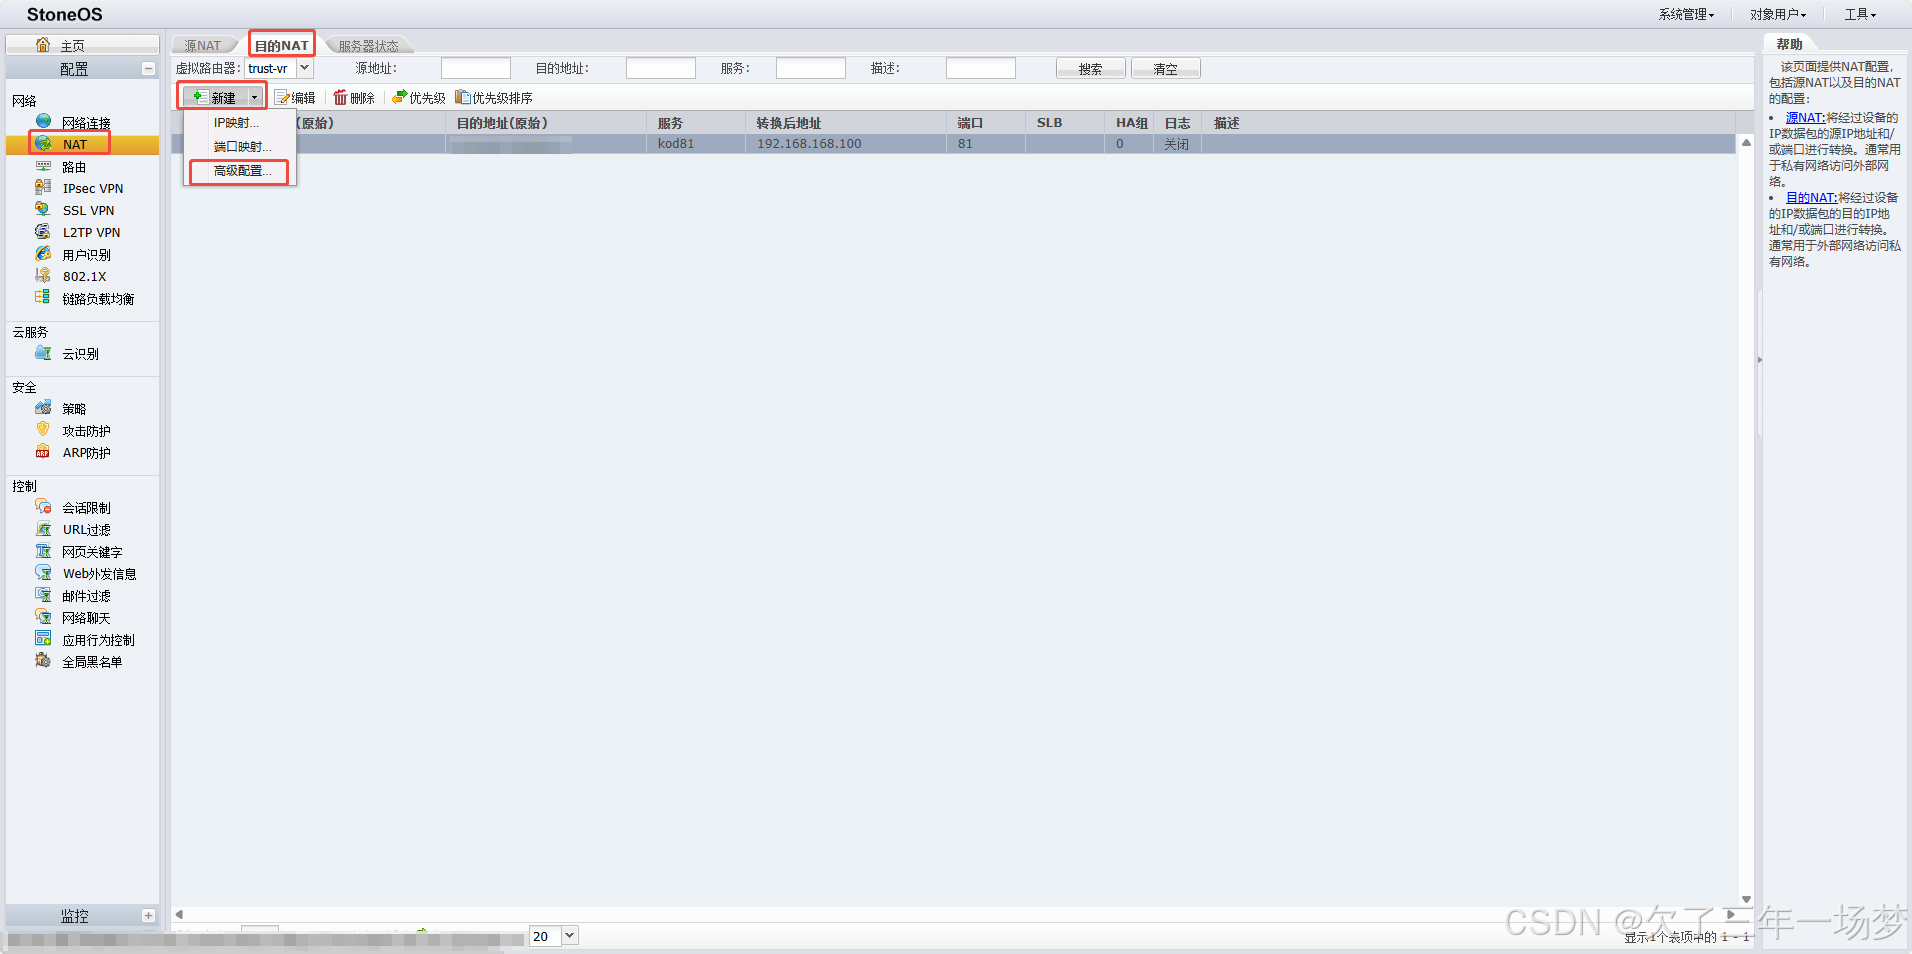1912x954 pixels.
Task: Click the 删除 trash toolbar button
Action: click(x=354, y=98)
